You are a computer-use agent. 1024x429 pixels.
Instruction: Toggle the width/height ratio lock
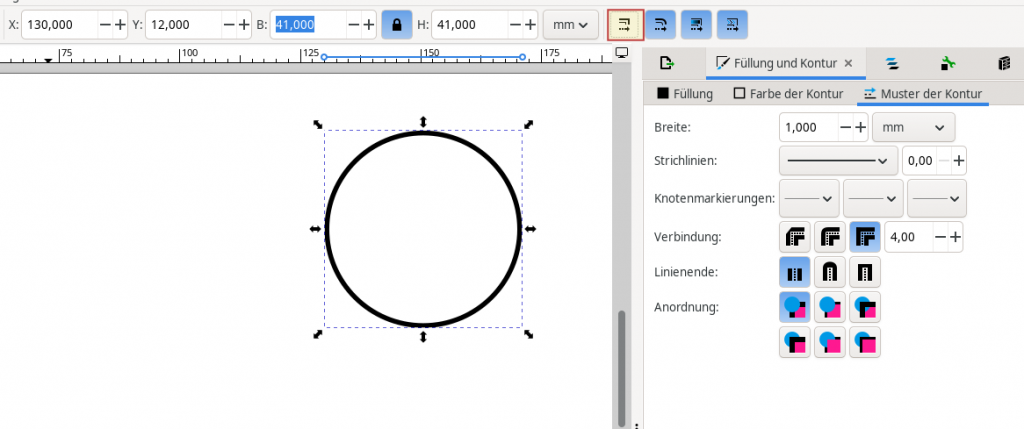point(397,24)
